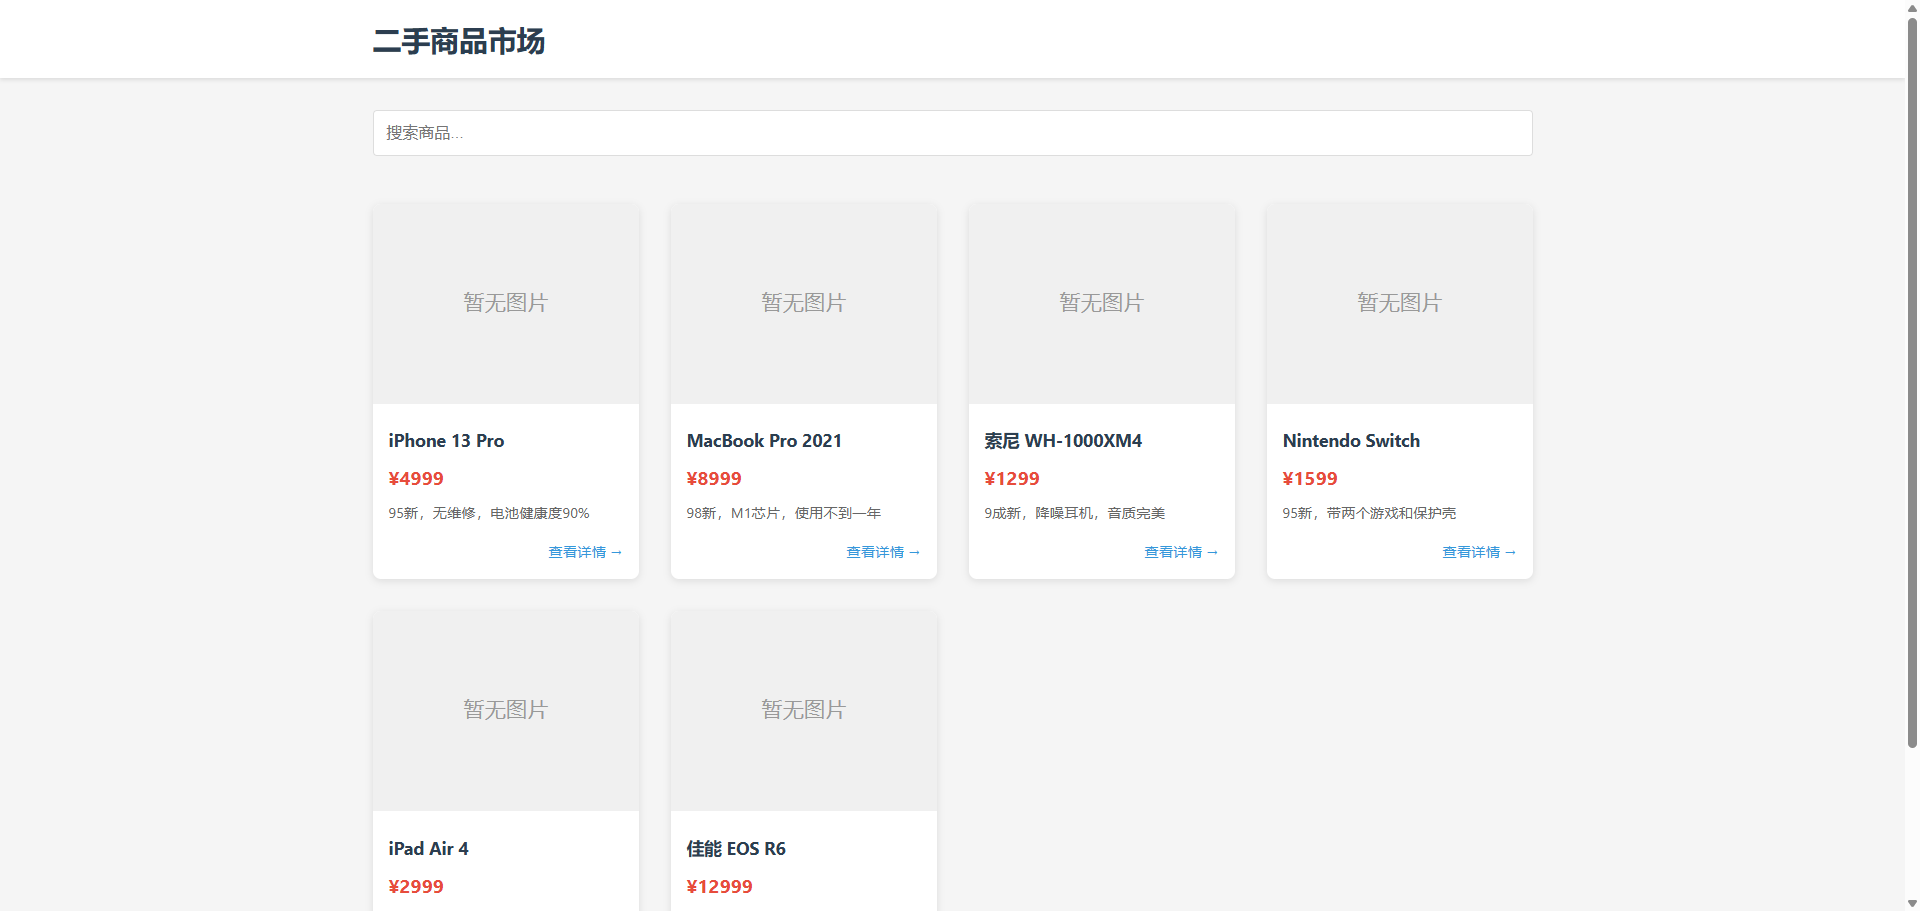The height and width of the screenshot is (911, 1920).
Task: Open 查看详情 link for 索尼 WH-1000XM4
Action: click(x=1180, y=552)
